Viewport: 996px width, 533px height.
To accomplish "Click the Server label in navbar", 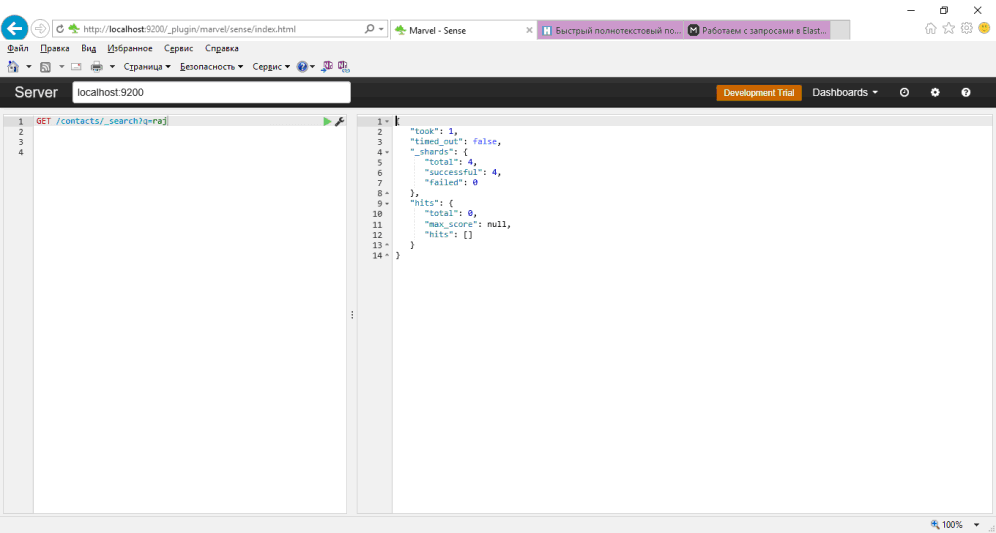I will point(36,92).
